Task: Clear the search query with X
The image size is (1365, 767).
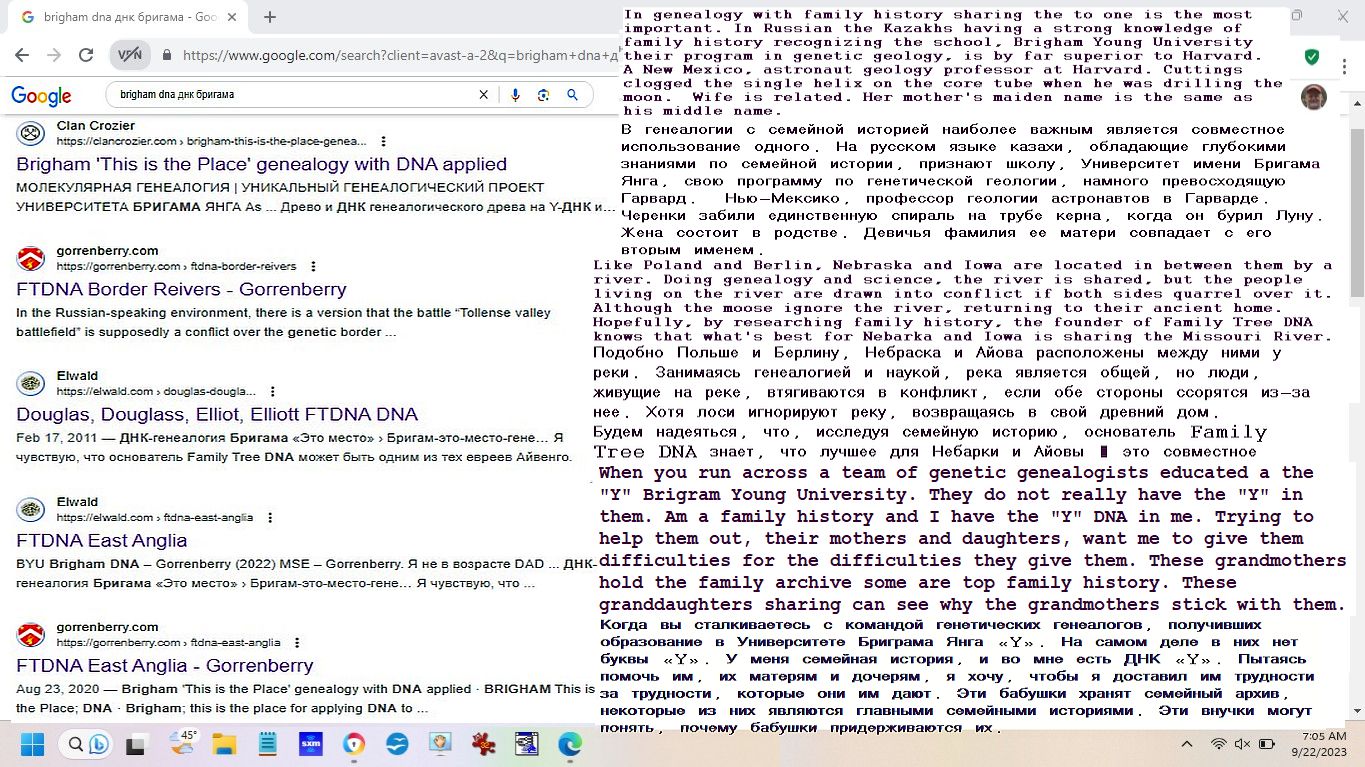Action: click(484, 95)
